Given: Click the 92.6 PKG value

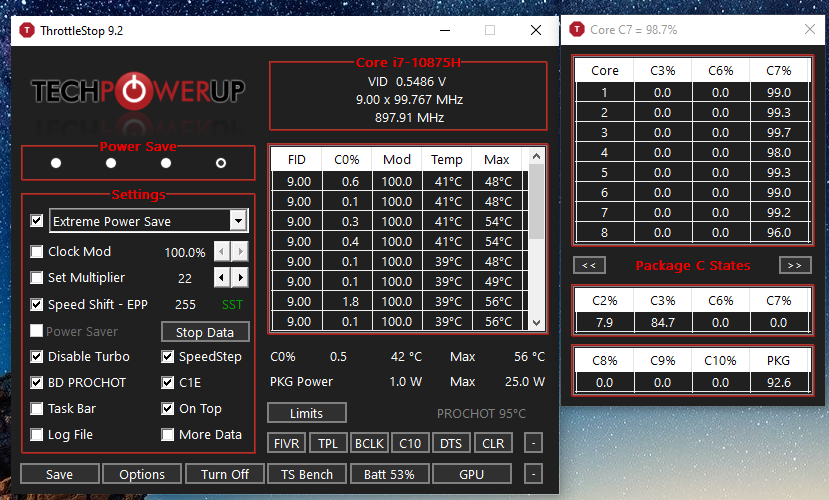Looking at the screenshot, I should [x=779, y=382].
